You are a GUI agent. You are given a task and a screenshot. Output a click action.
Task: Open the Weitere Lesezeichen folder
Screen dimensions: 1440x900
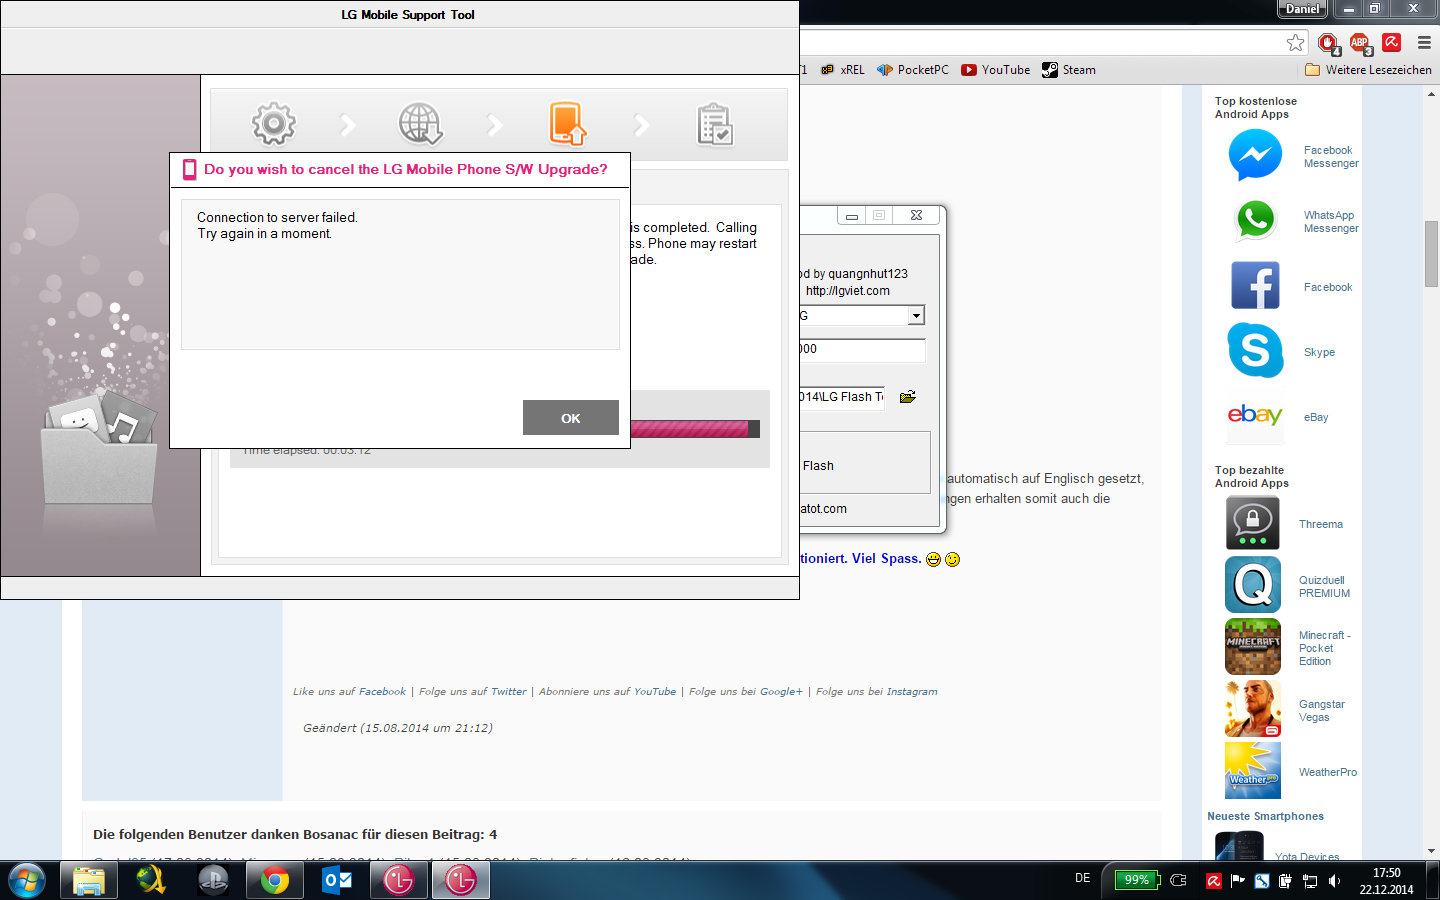[x=1369, y=70]
